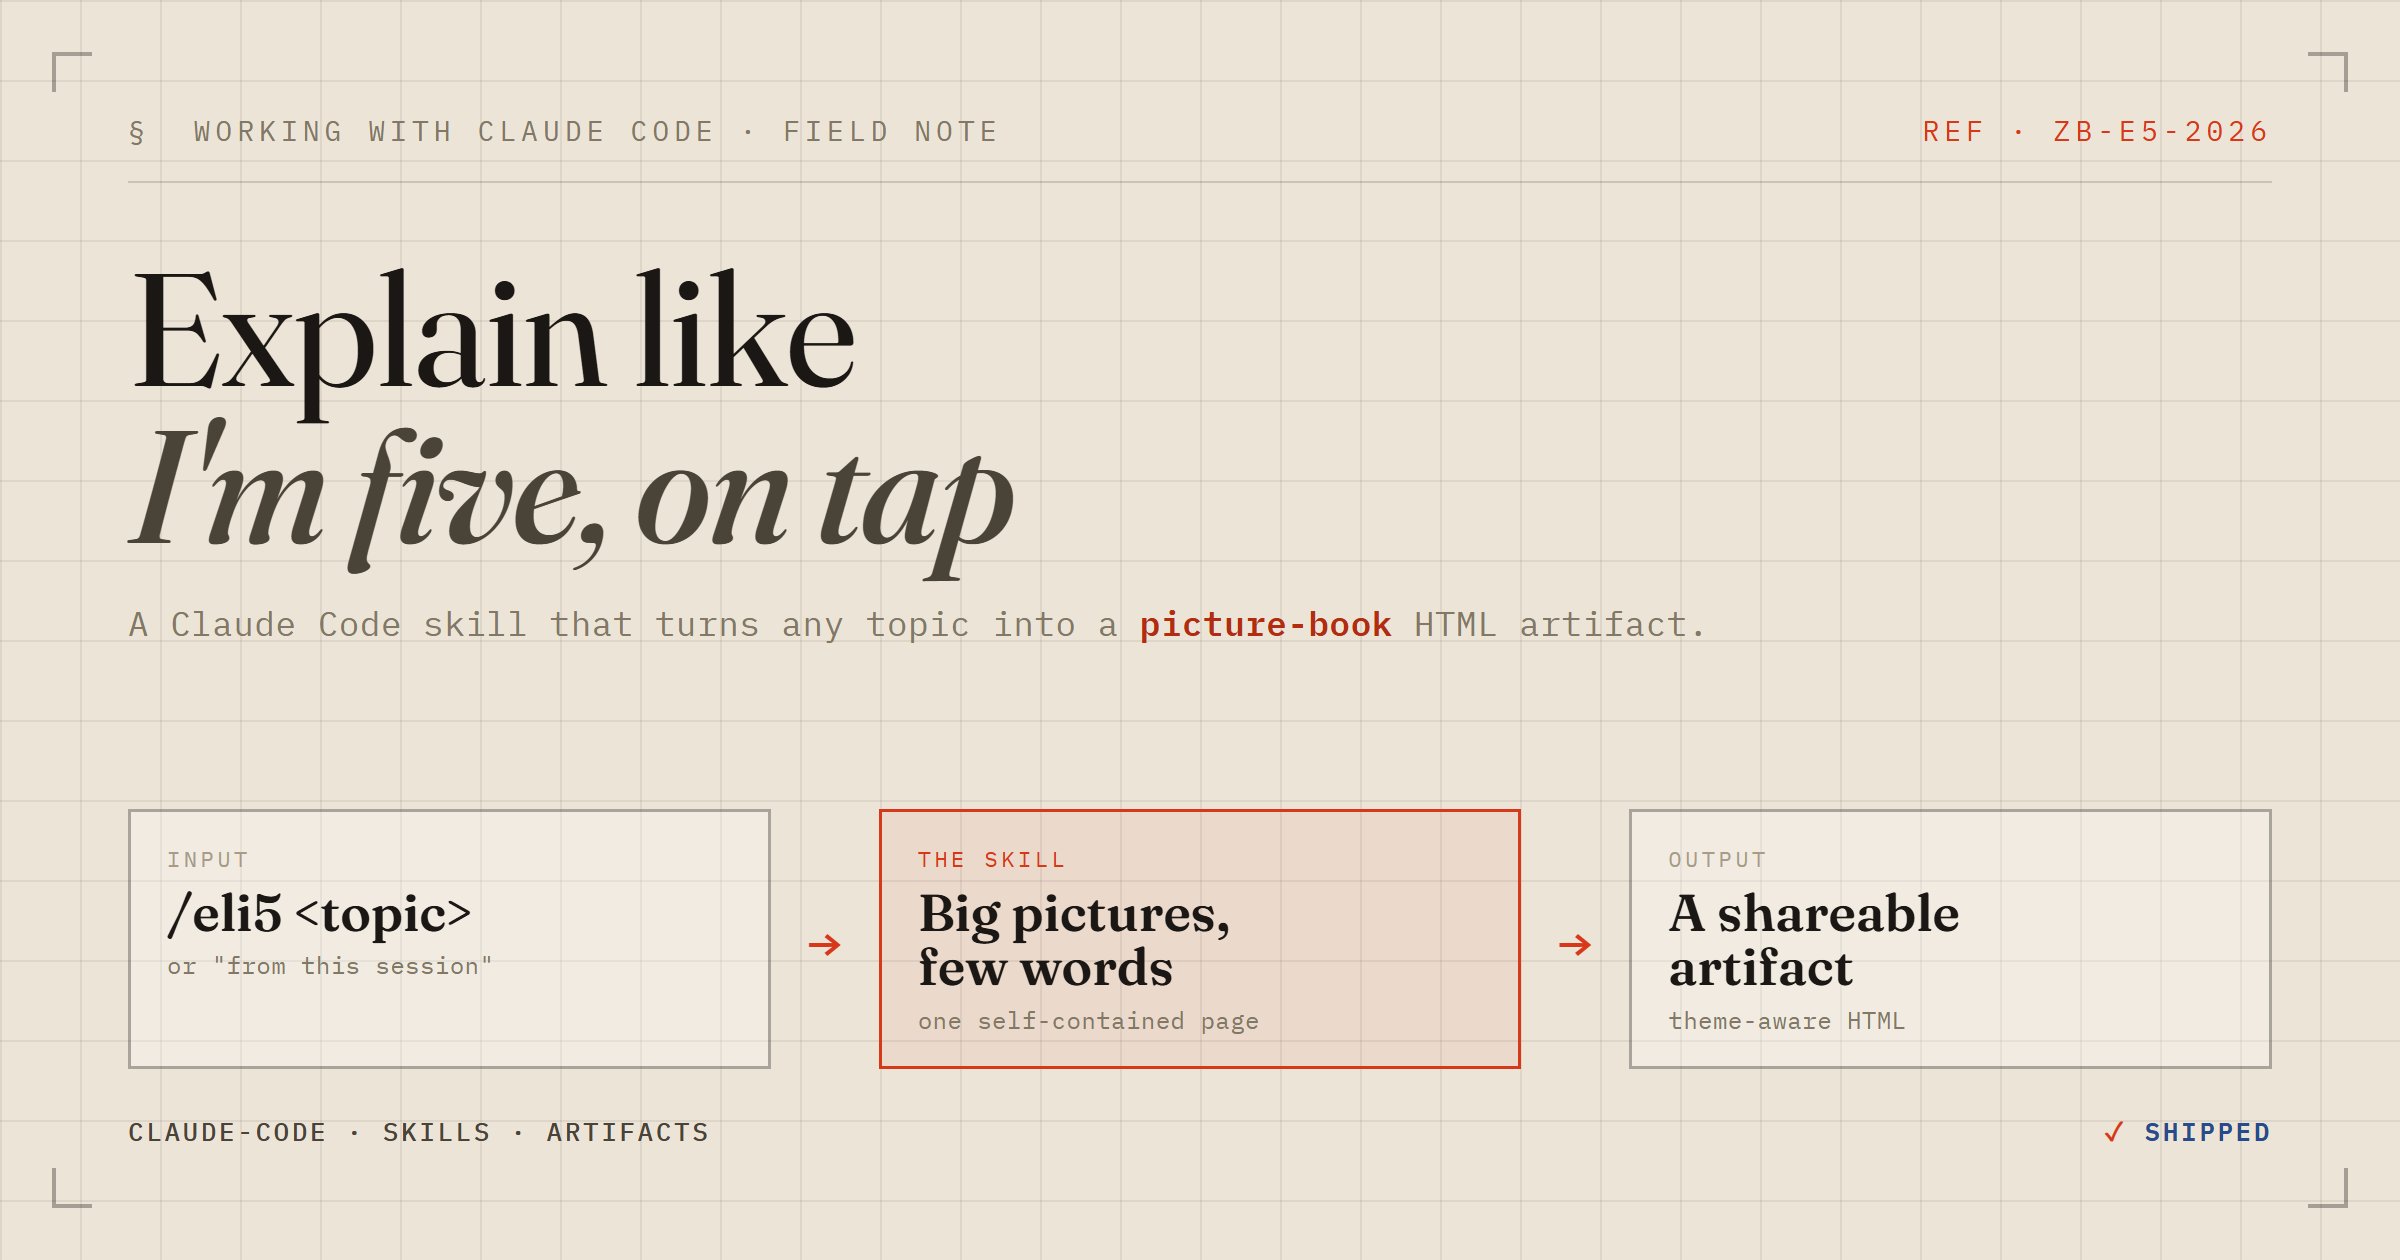Click the words "HTML artifact." in the subtitle

point(1560,625)
